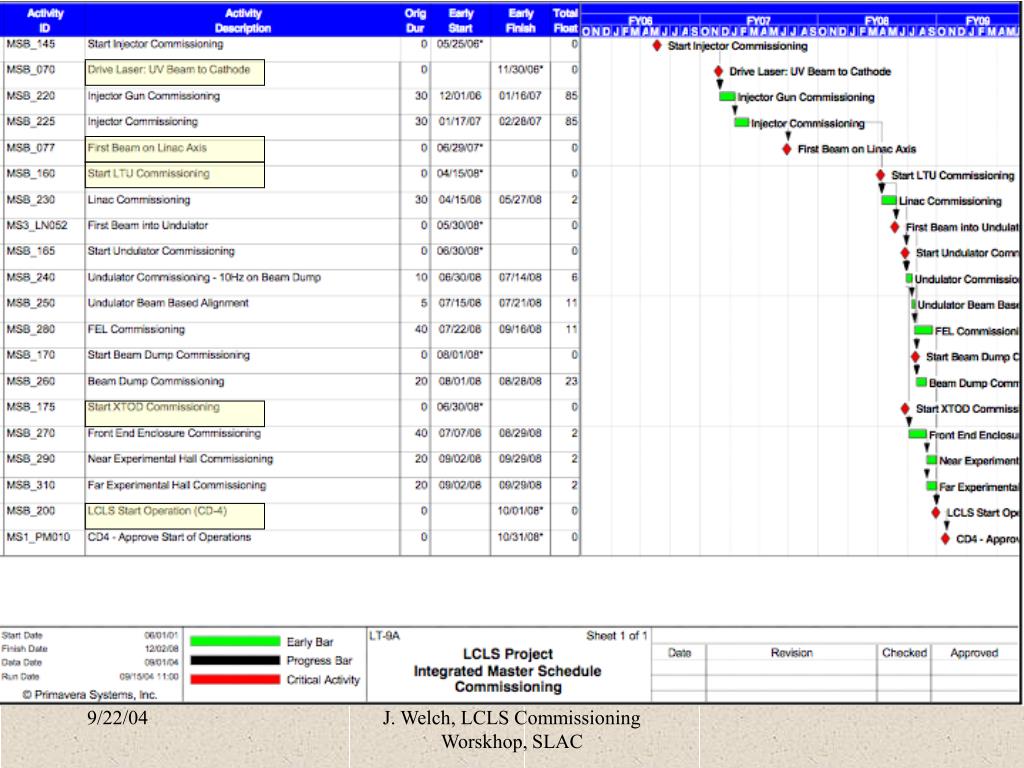Click the FY08 timescale header

click(876, 20)
